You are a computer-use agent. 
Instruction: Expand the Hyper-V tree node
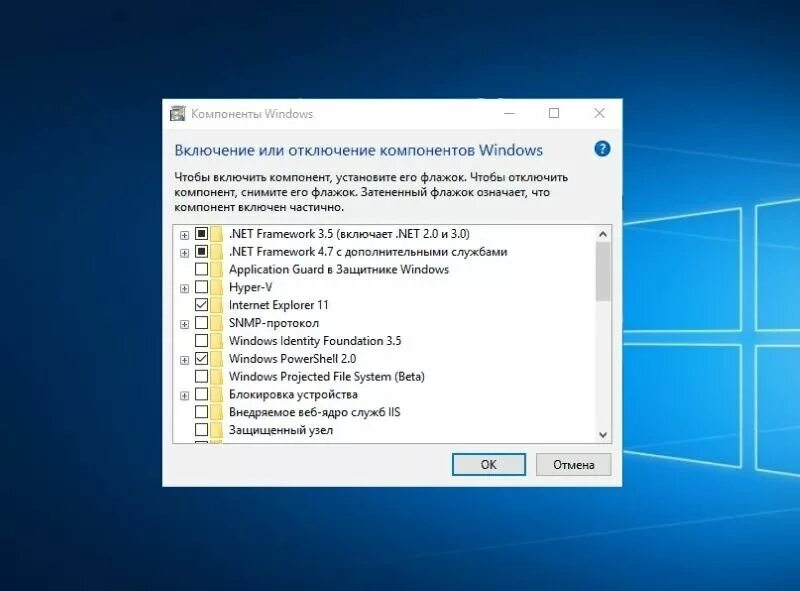click(x=184, y=289)
